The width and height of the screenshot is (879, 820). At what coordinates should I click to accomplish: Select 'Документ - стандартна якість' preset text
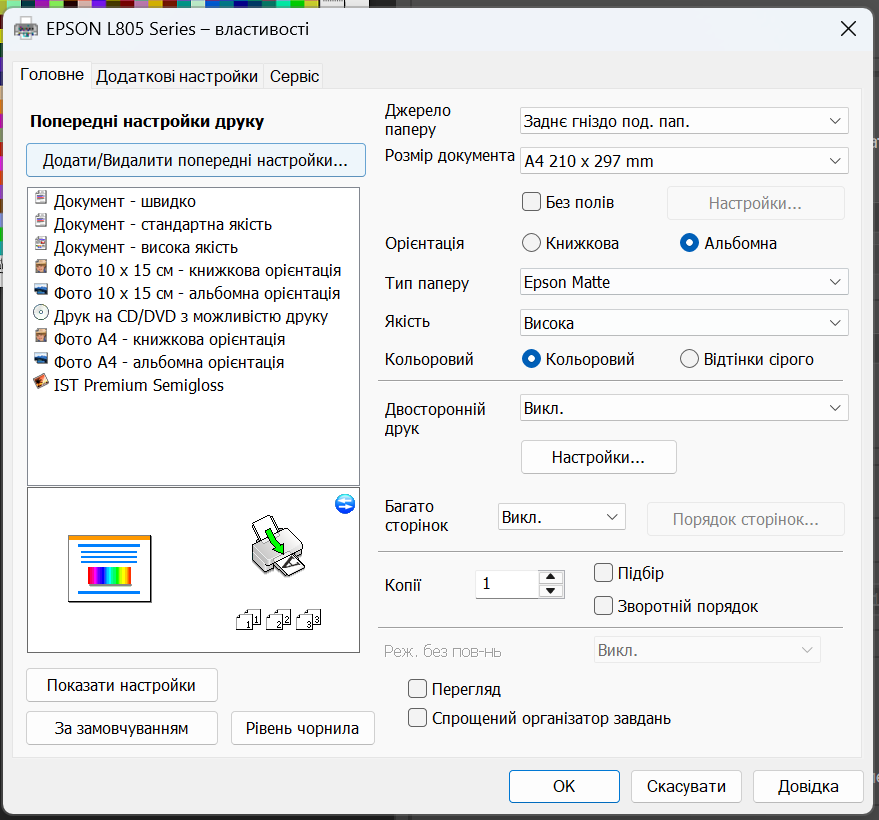coord(163,224)
